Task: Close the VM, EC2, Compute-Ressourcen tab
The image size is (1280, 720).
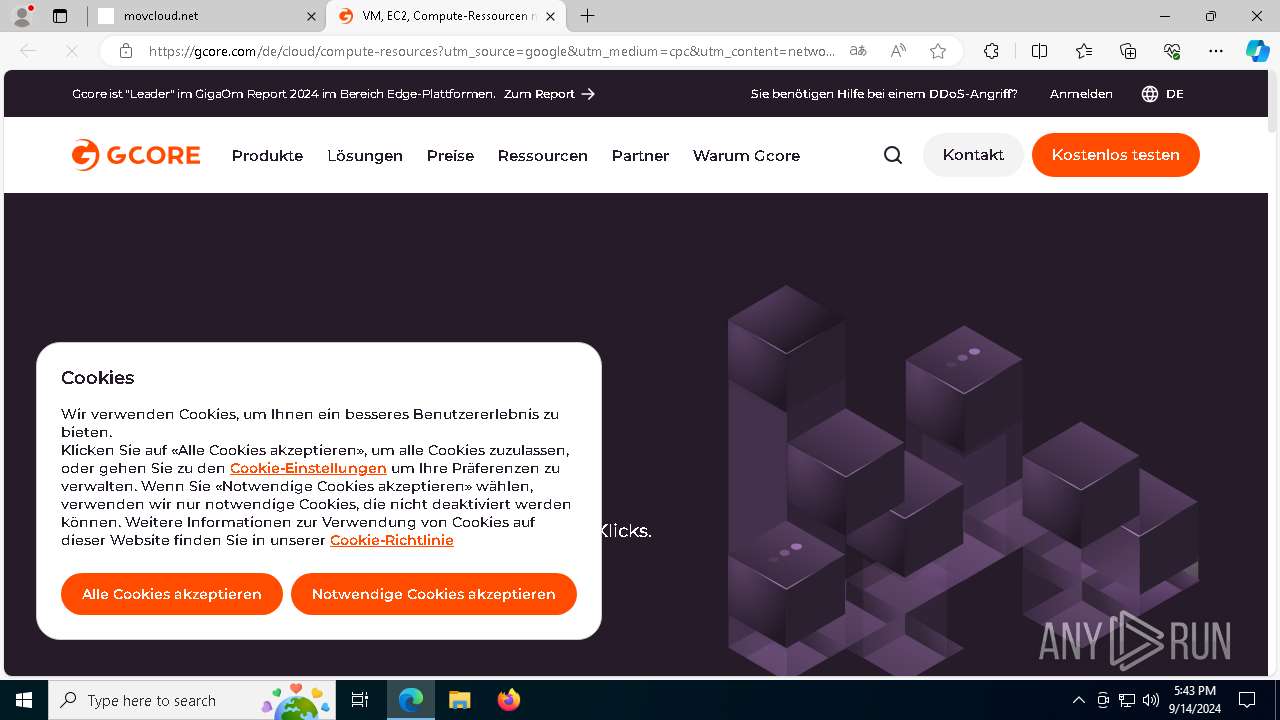Action: coord(551,16)
